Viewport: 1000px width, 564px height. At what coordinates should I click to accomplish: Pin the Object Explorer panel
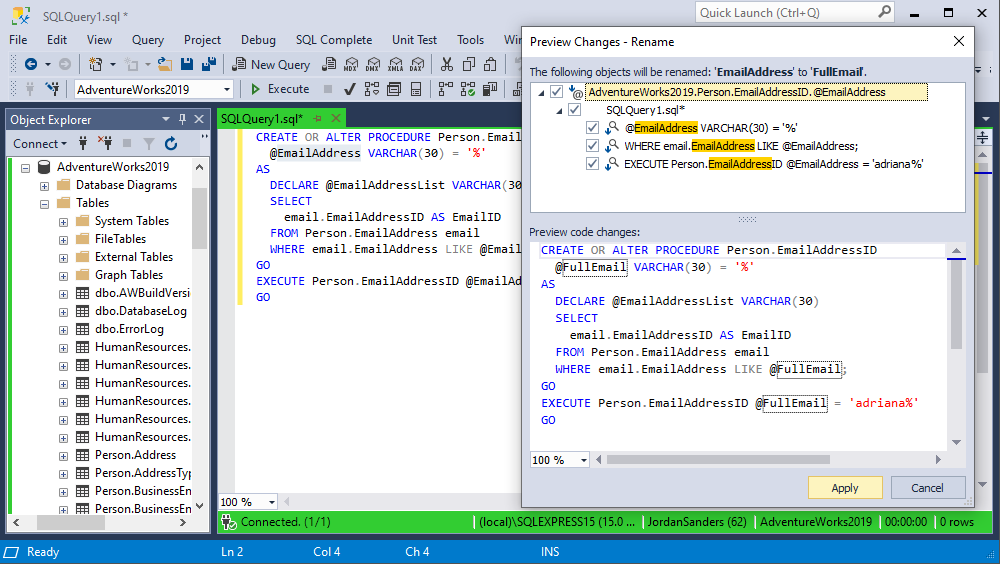pos(182,119)
